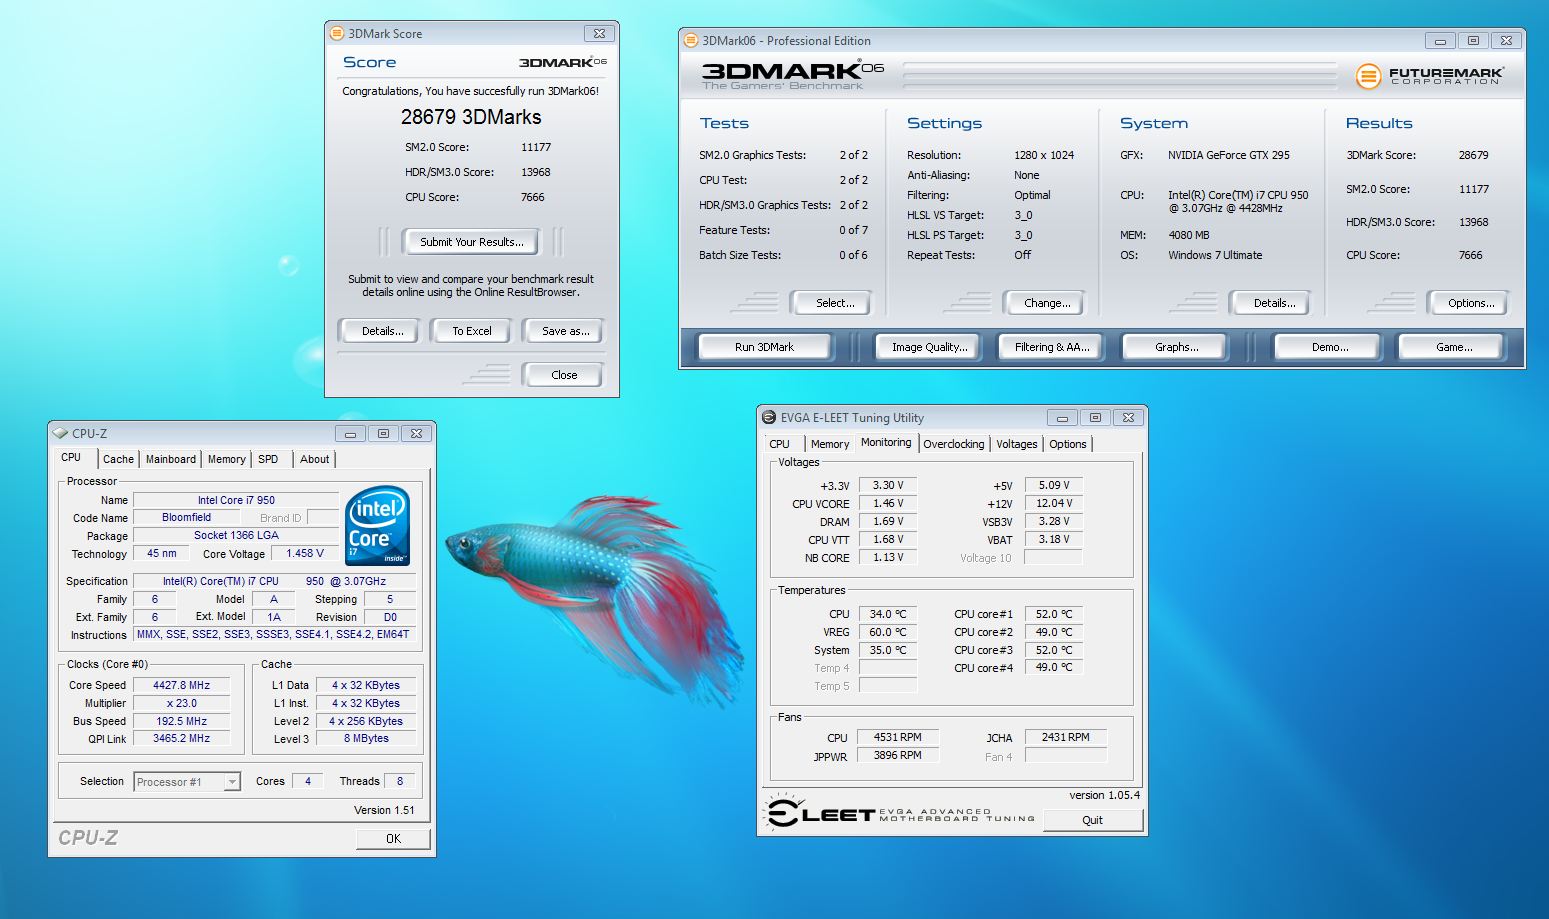Click the Level 2 cache 4 x 256 KBytes
The image size is (1549, 919).
(x=366, y=721)
